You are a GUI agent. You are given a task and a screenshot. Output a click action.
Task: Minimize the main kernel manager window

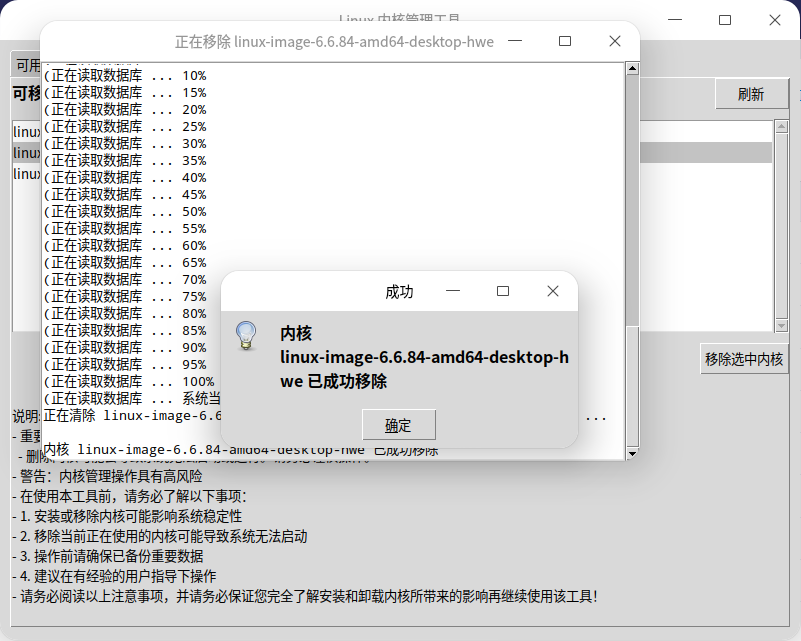(675, 20)
